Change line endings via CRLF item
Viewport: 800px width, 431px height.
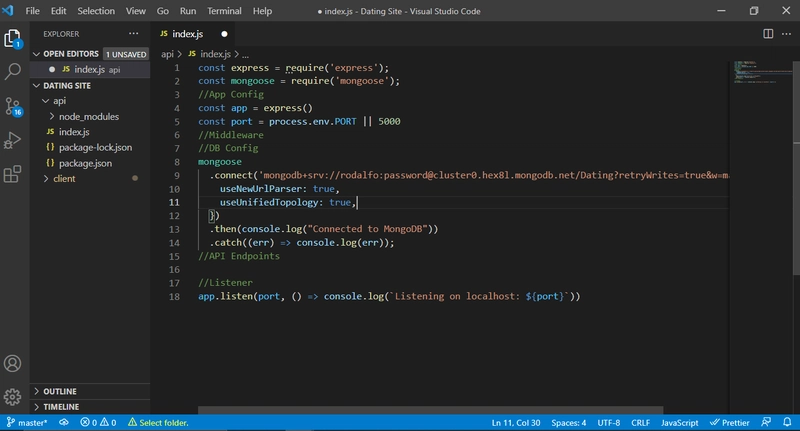click(x=640, y=422)
